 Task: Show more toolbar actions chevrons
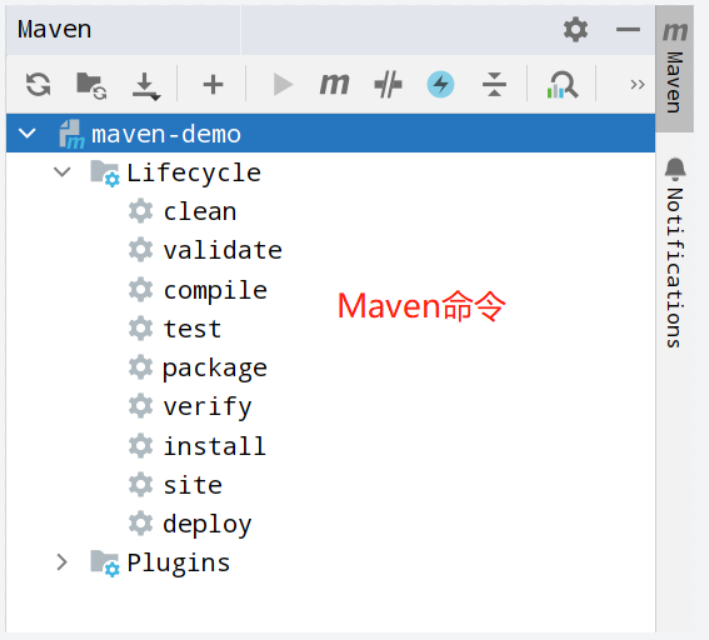tap(637, 85)
